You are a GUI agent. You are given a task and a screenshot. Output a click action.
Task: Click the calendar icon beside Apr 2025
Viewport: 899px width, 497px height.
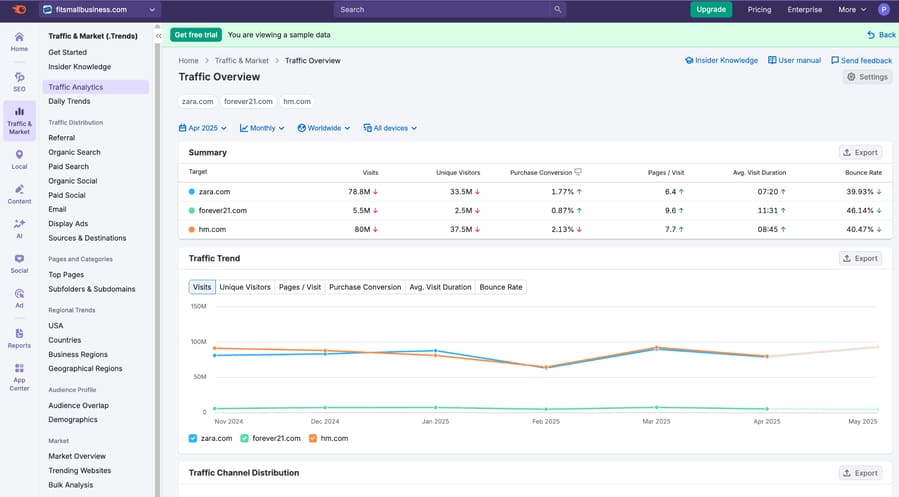(182, 128)
